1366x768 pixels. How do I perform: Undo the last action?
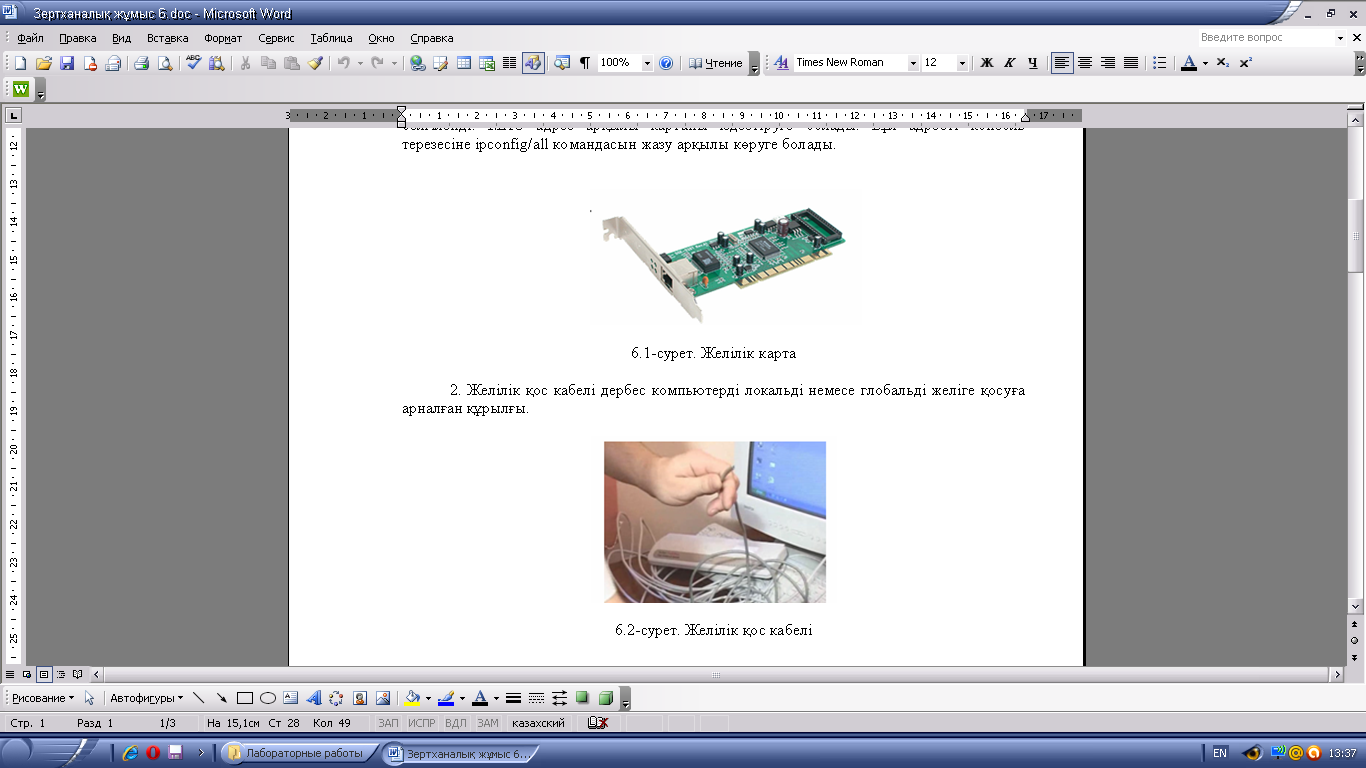(x=343, y=63)
